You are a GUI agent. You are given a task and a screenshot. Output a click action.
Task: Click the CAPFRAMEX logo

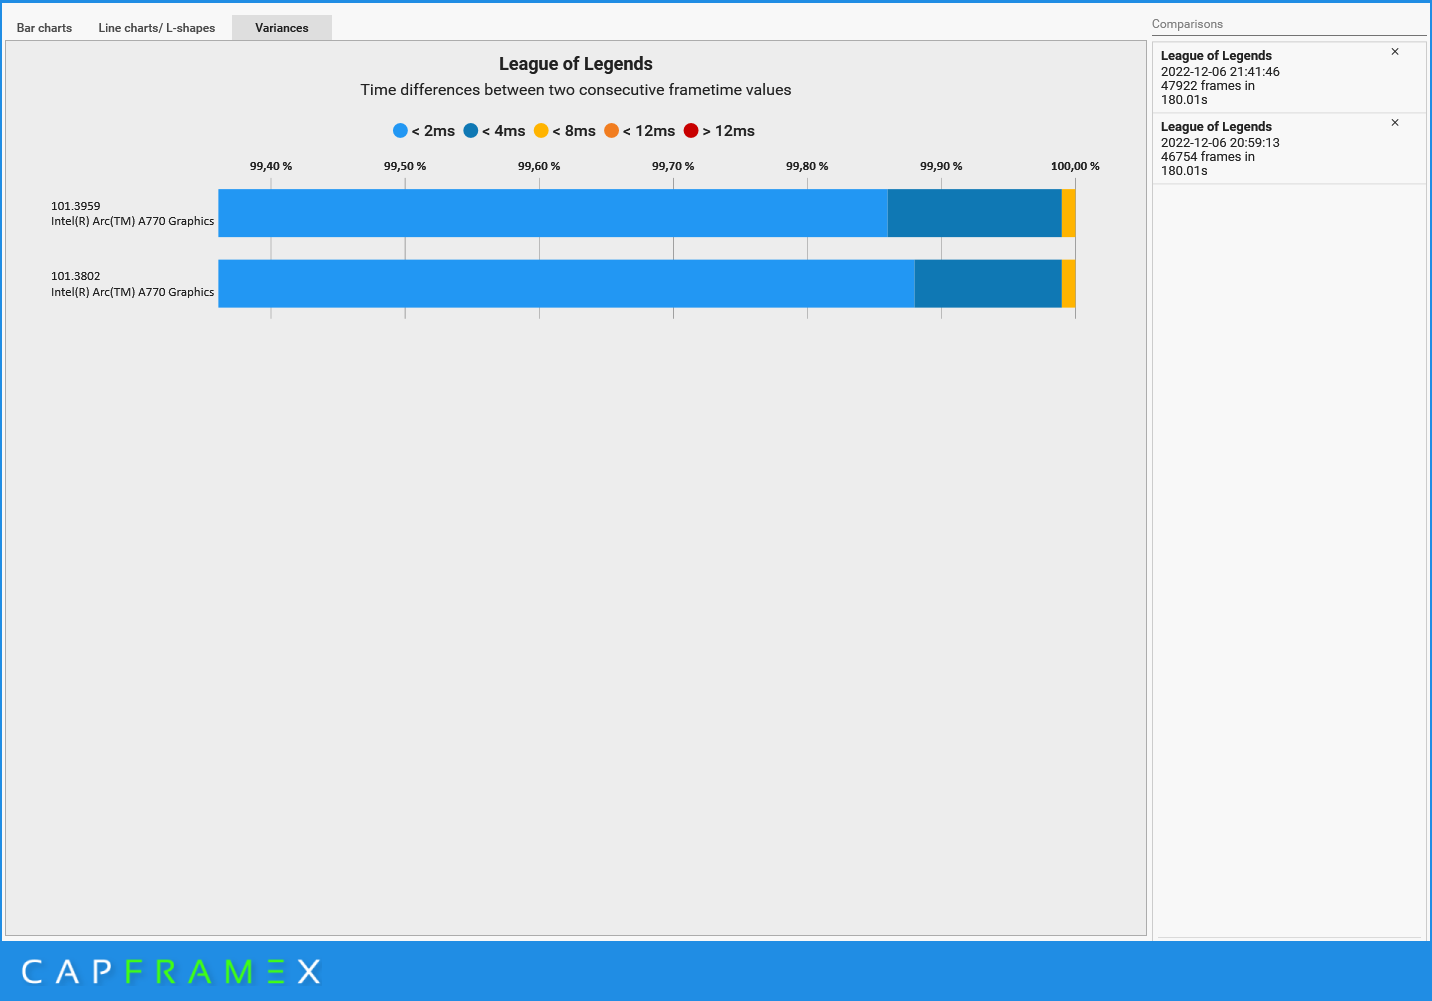click(171, 971)
